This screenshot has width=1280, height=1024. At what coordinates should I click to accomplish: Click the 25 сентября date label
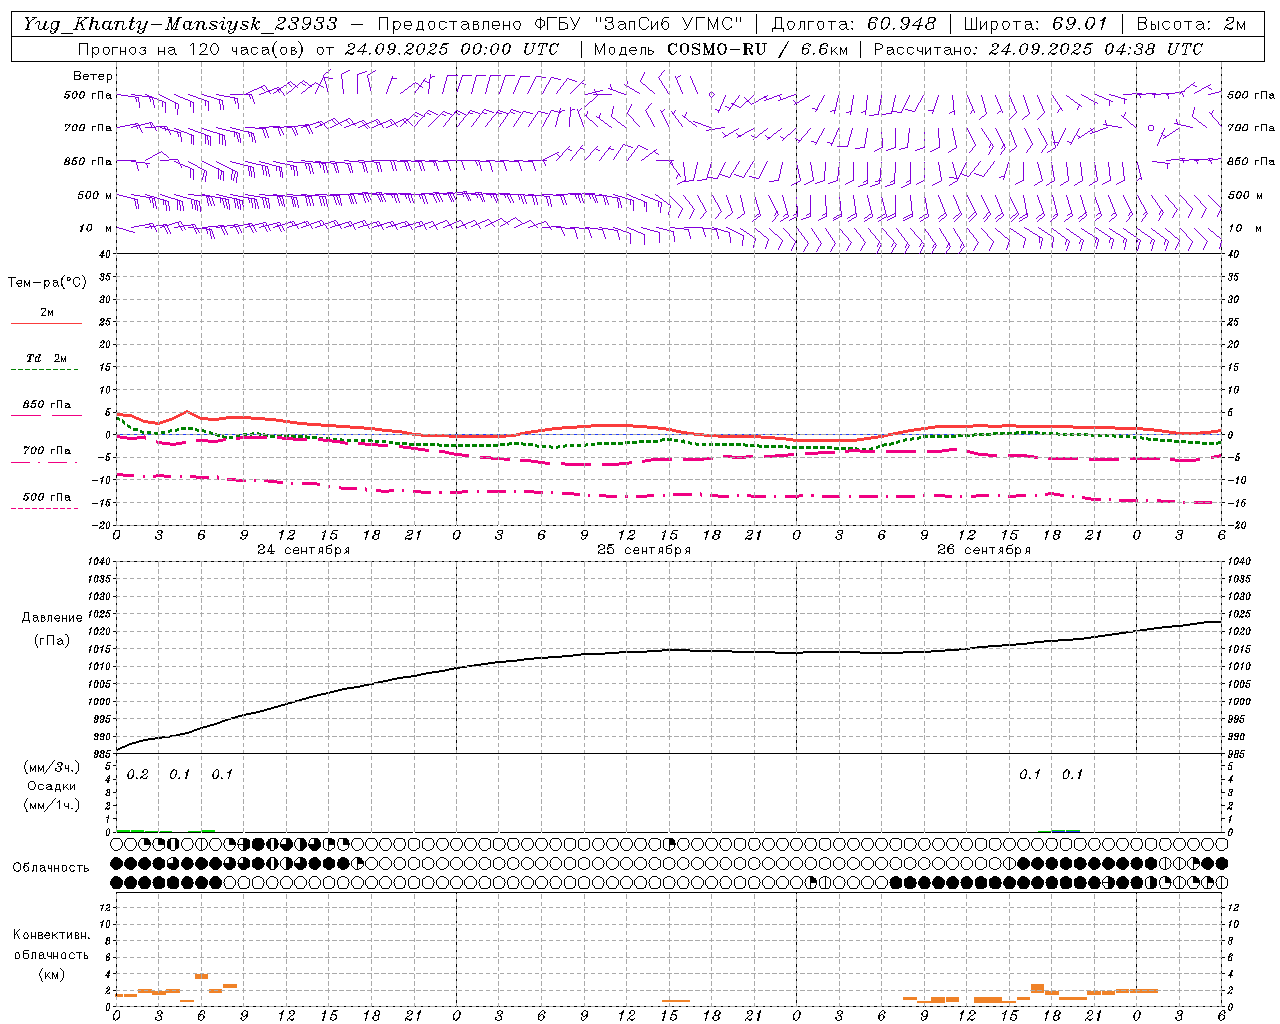pyautogui.click(x=644, y=550)
